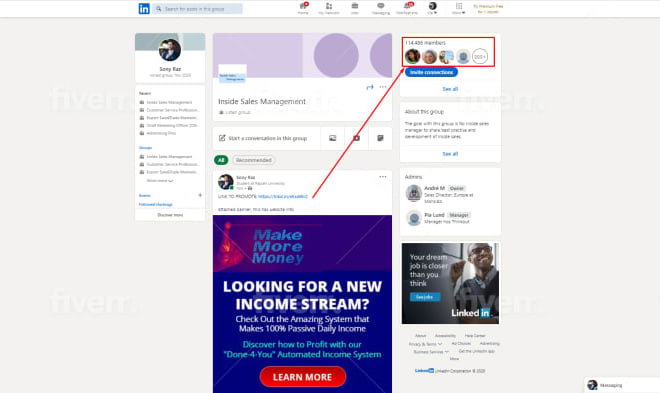Open Inside Sales Management under Groups
This screenshot has width=660, height=393.
(x=169, y=157)
